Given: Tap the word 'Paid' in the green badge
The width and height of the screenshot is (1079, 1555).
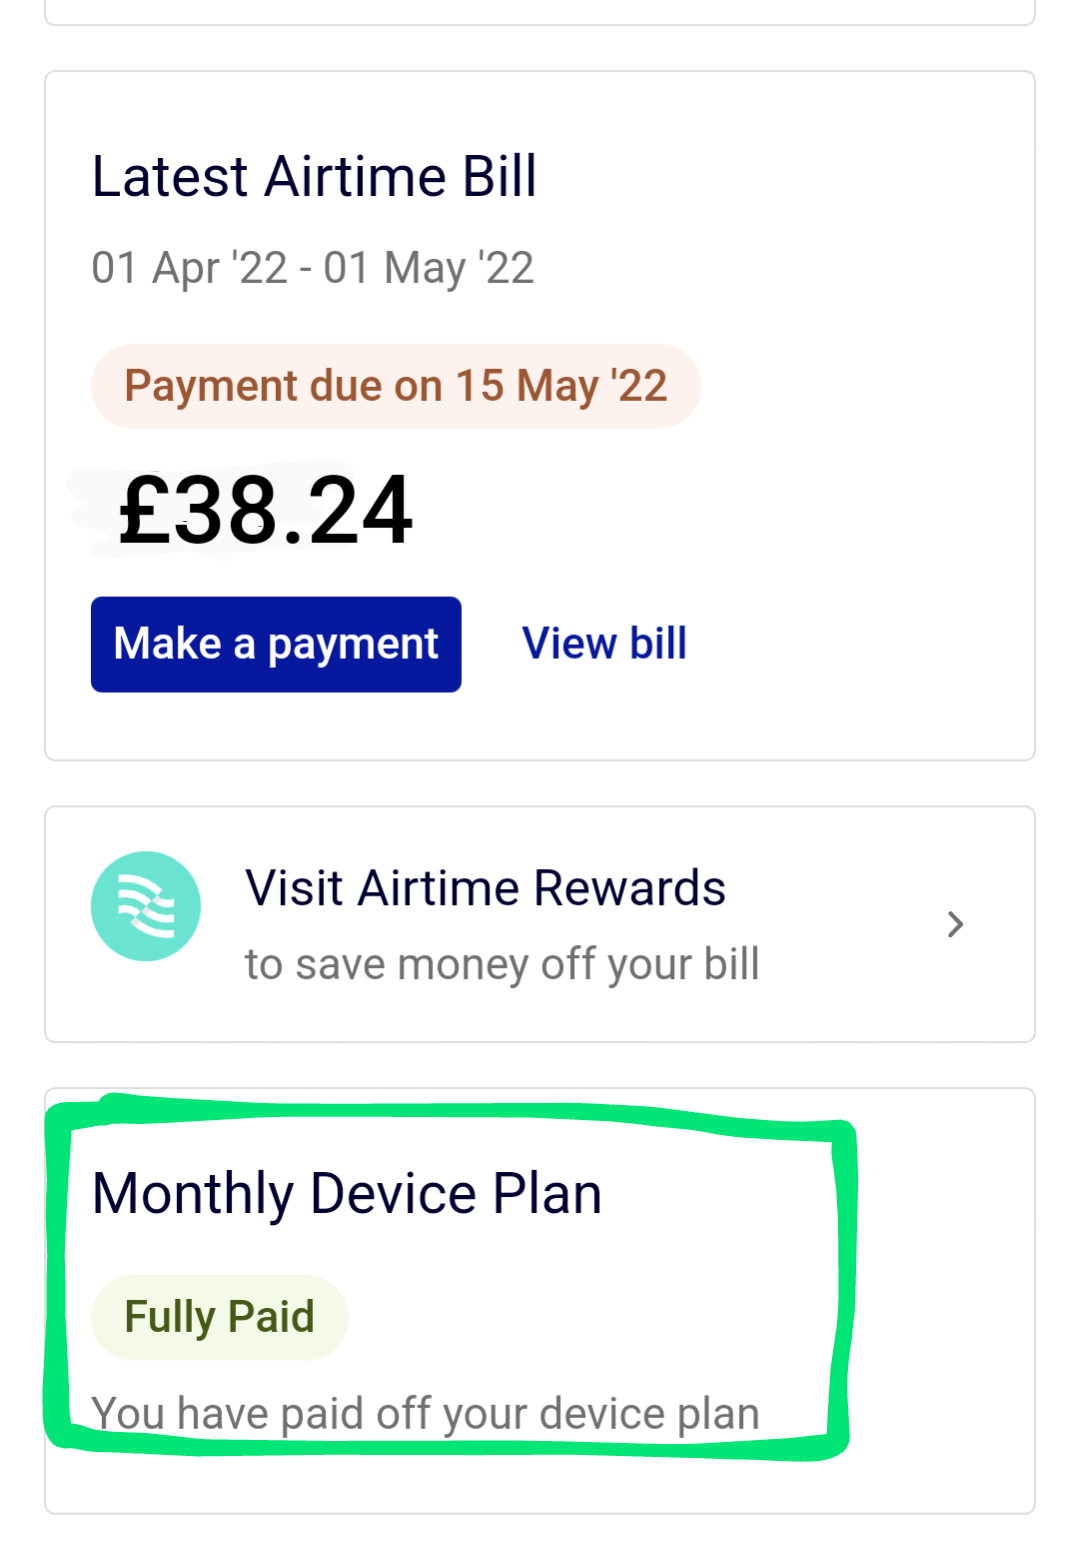Looking at the screenshot, I should [x=271, y=1317].
